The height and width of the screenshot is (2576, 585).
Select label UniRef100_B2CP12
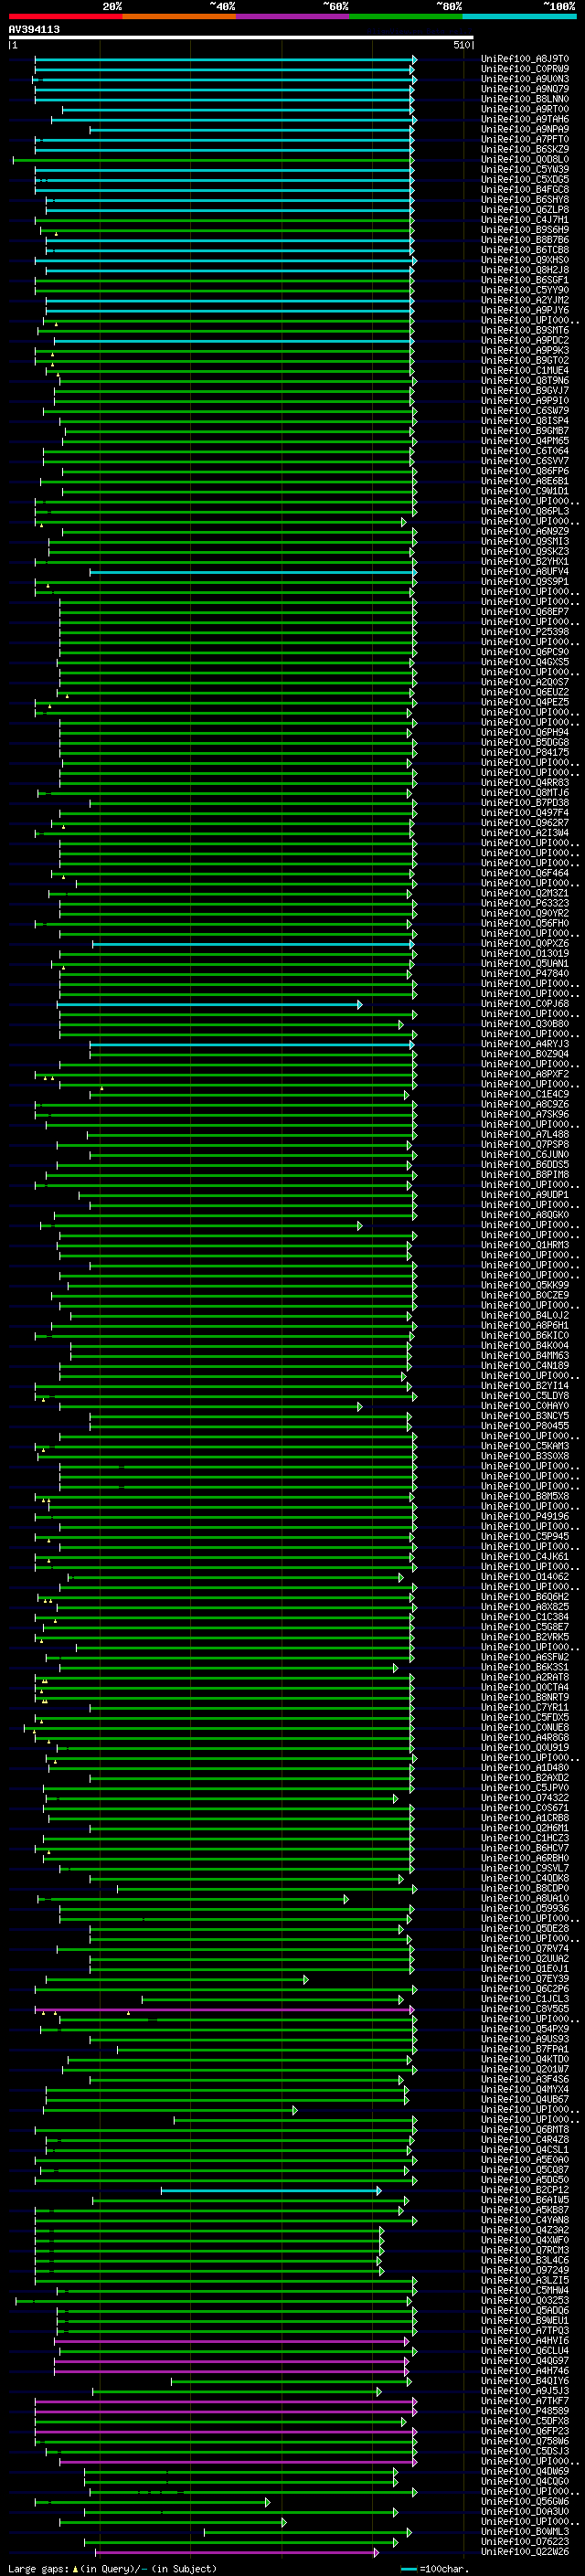[525, 2190]
